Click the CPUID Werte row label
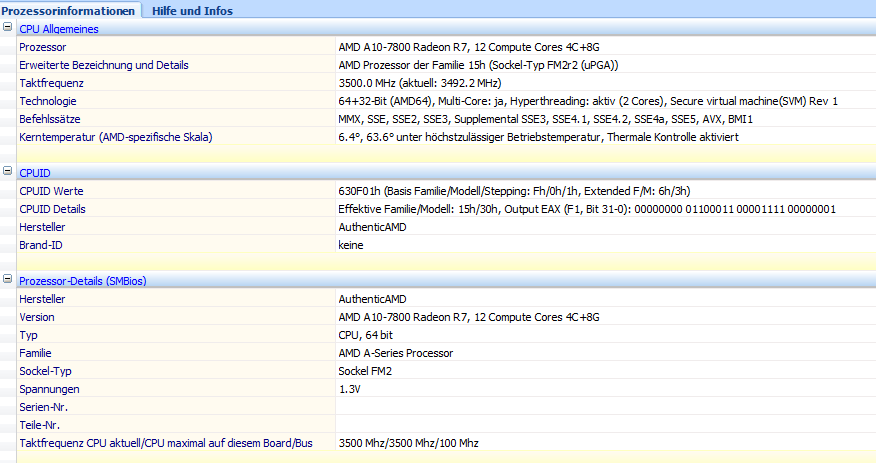 [x=51, y=191]
